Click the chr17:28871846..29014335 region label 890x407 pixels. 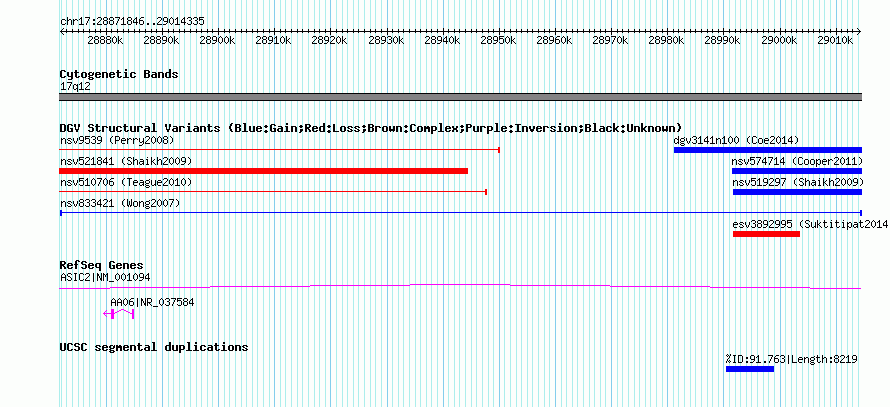132,22
